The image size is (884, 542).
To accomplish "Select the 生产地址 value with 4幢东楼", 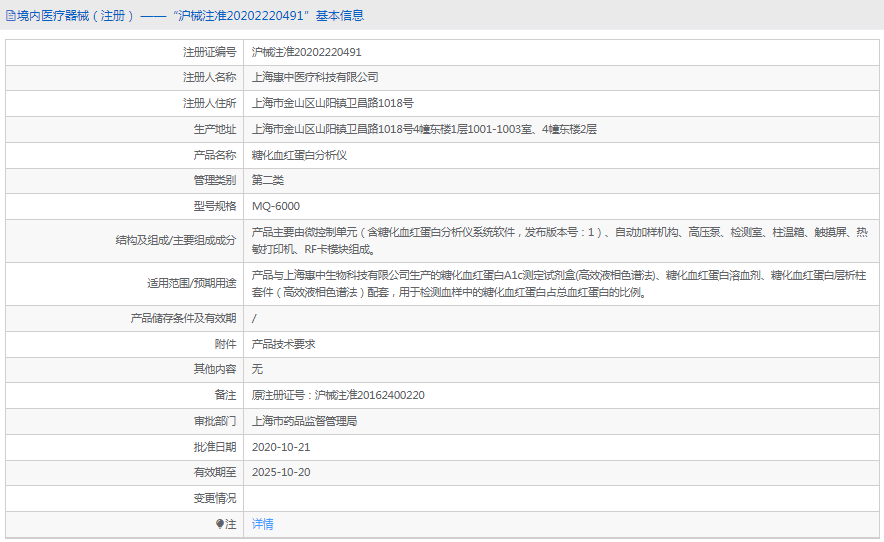I will (x=424, y=129).
